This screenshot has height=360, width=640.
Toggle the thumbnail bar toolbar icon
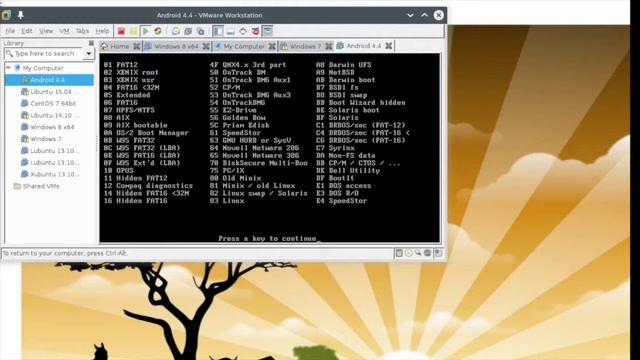[231, 31]
